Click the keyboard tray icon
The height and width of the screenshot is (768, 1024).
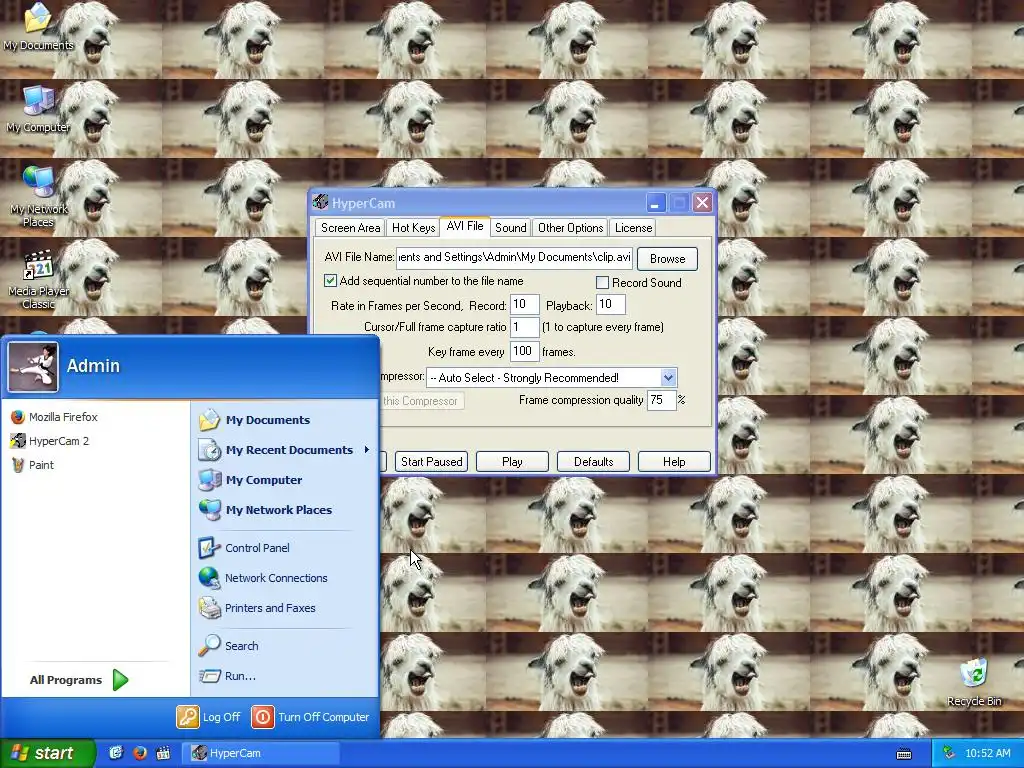904,754
